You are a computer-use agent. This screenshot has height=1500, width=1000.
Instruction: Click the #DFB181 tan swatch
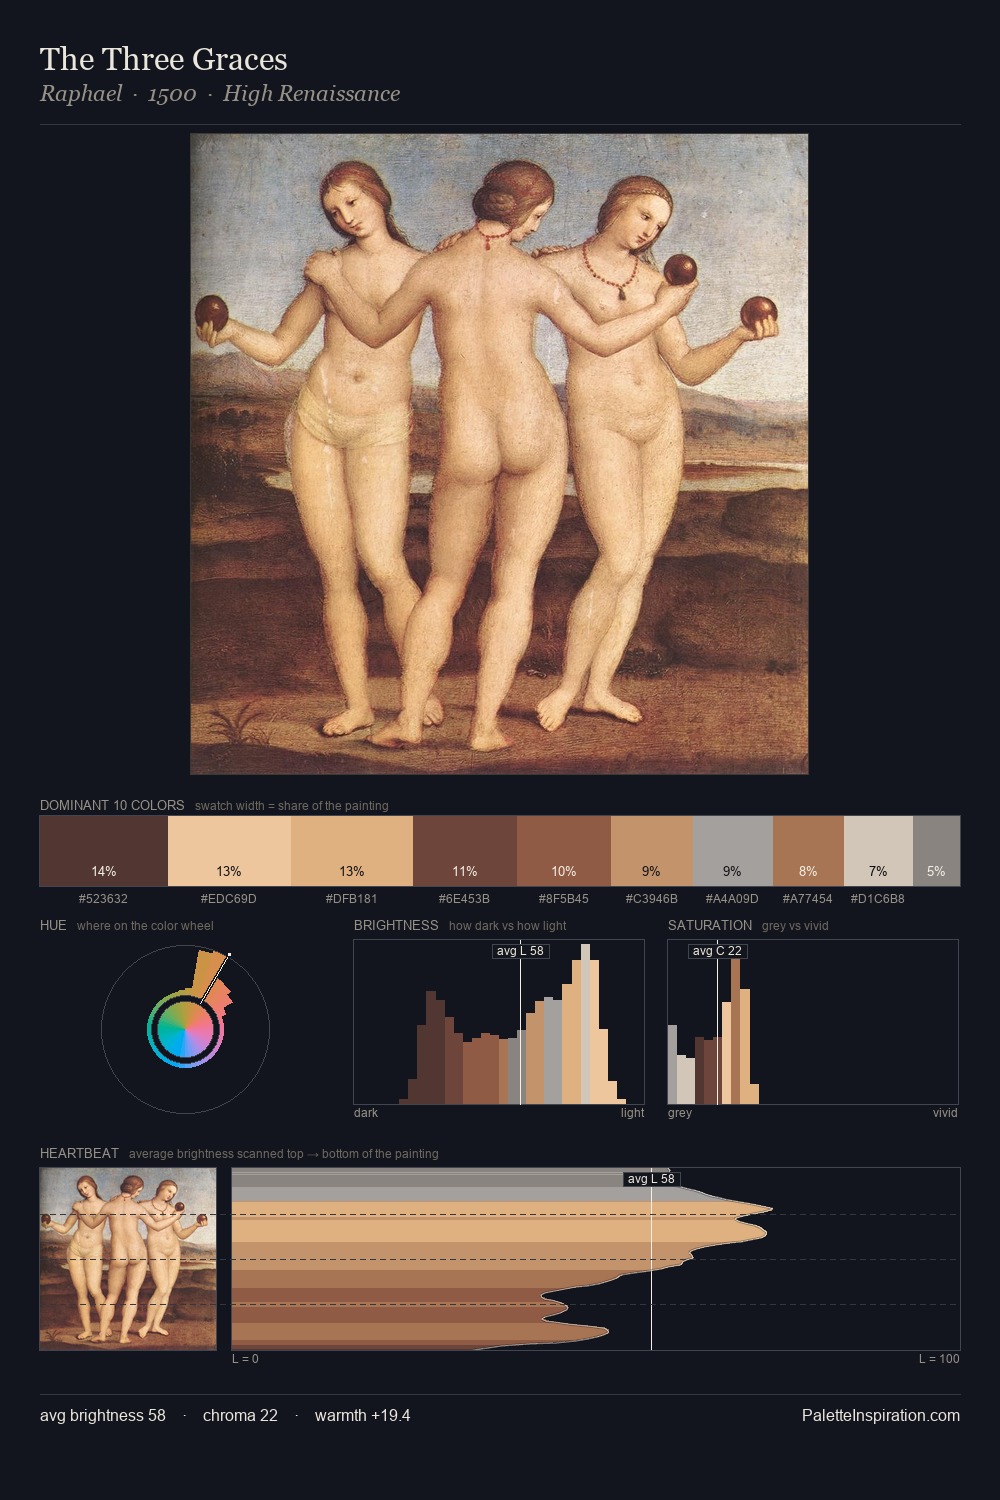352,851
